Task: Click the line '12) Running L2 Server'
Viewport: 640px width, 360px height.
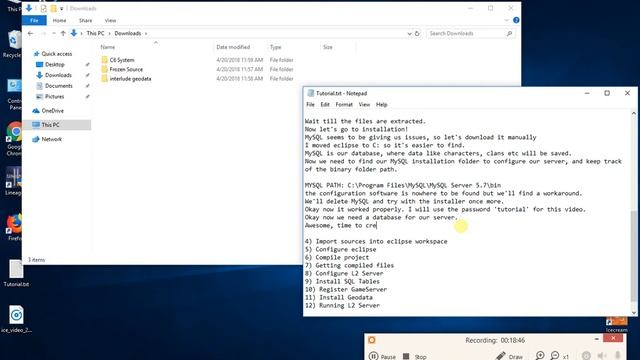Action: (x=342, y=305)
